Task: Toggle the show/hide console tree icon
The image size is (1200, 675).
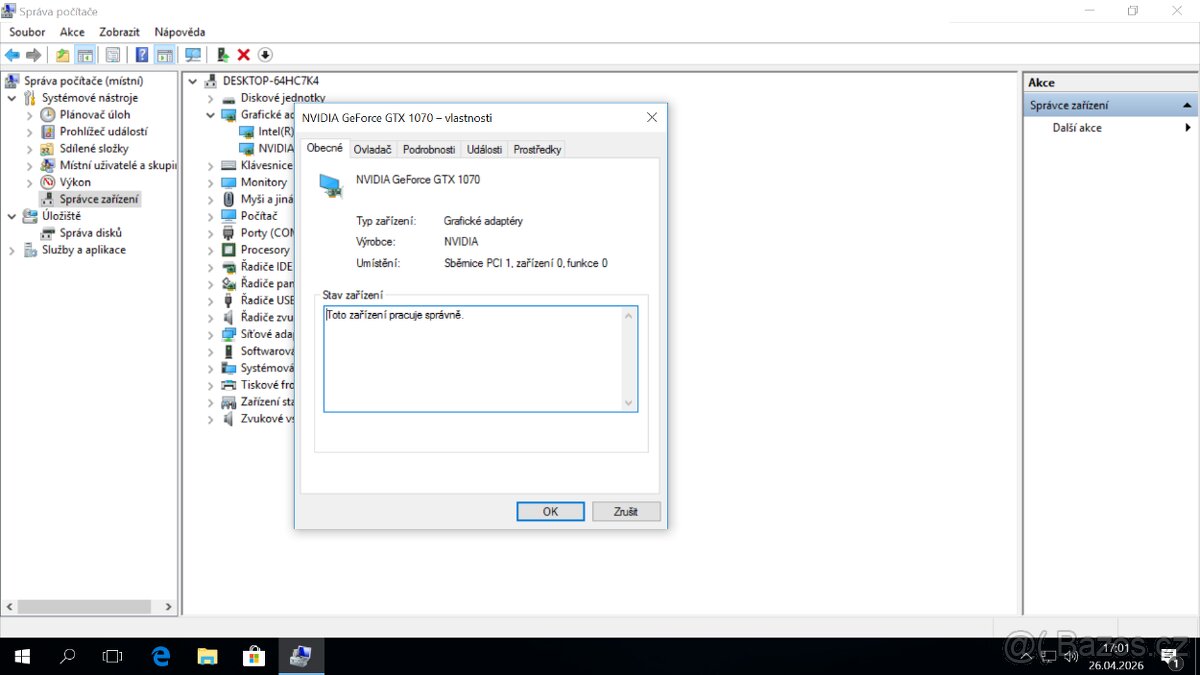Action: click(x=86, y=55)
